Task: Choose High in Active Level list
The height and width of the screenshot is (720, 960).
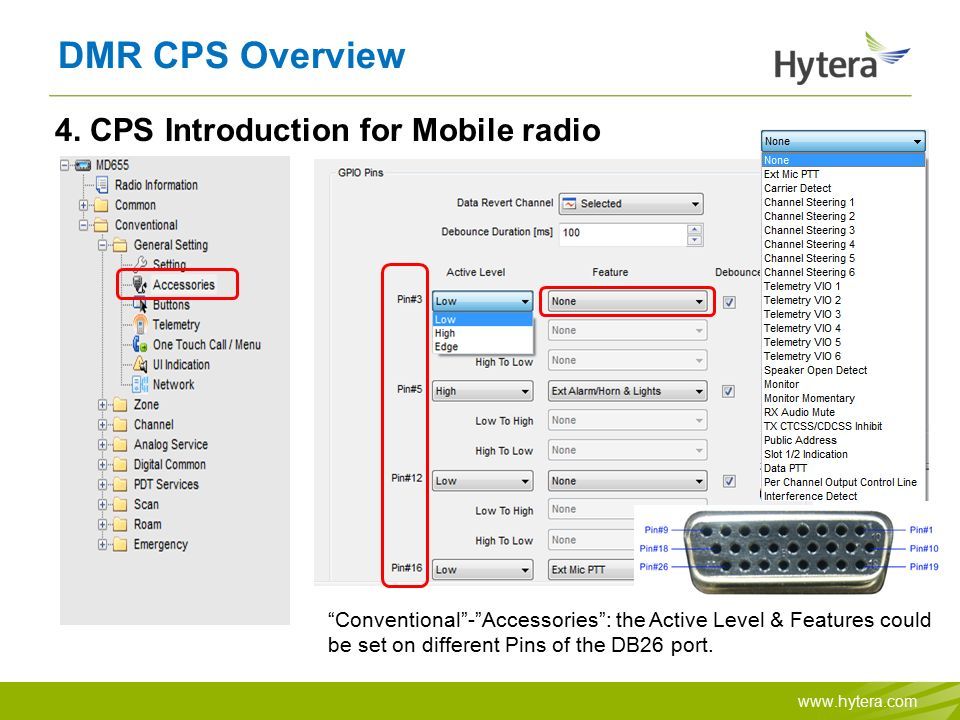Action: coord(482,333)
